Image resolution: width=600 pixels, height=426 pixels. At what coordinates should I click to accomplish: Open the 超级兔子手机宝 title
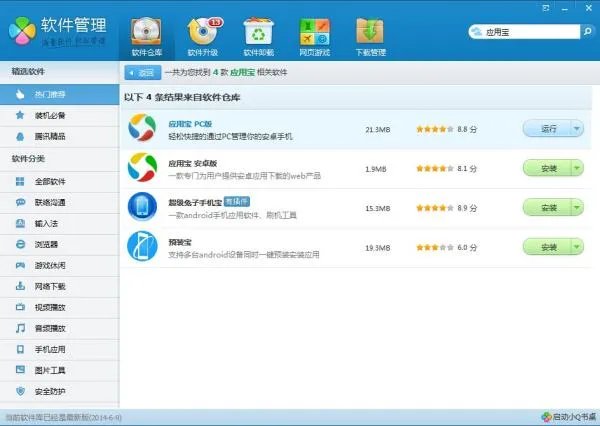coord(195,203)
